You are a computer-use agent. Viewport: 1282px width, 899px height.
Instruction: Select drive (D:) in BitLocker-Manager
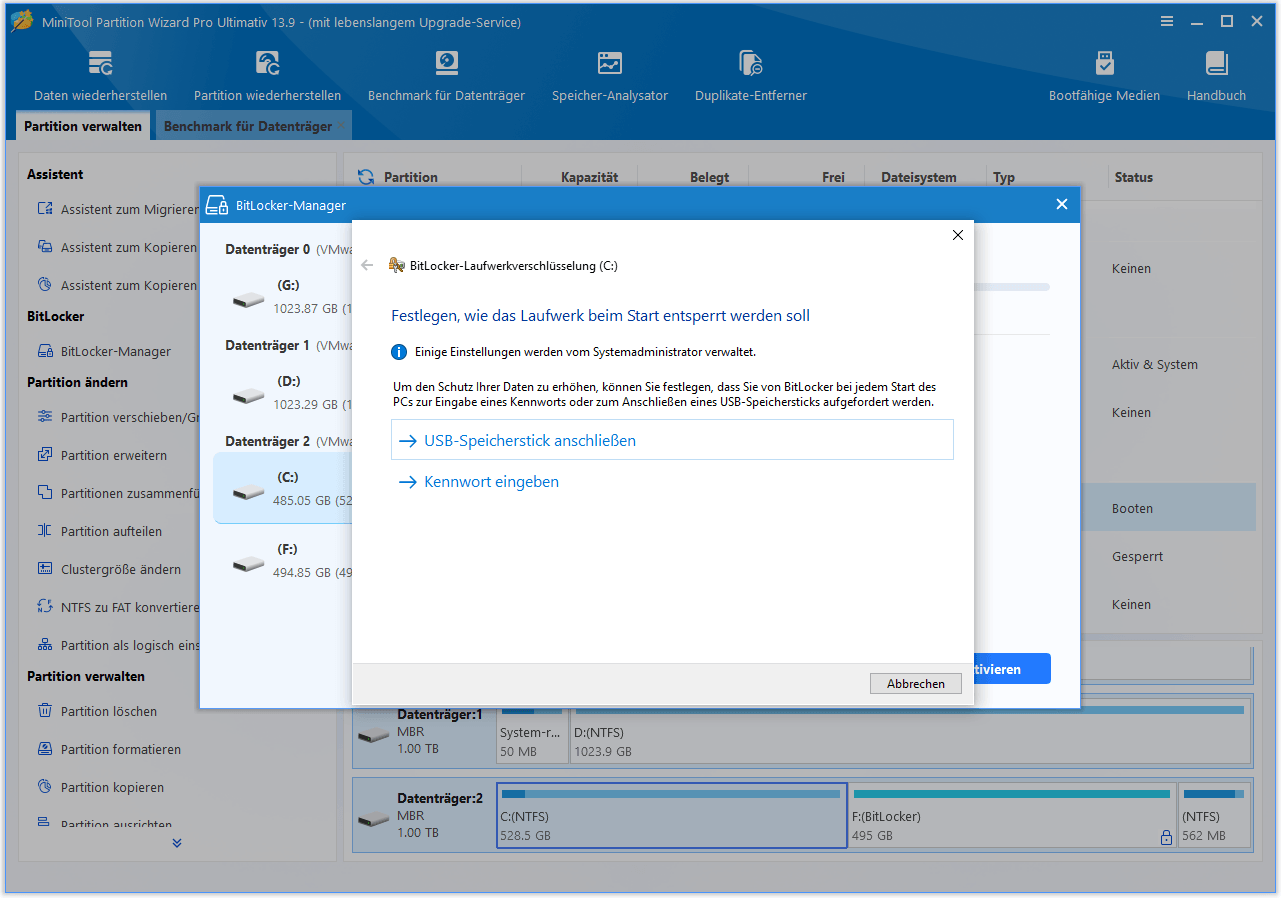284,393
